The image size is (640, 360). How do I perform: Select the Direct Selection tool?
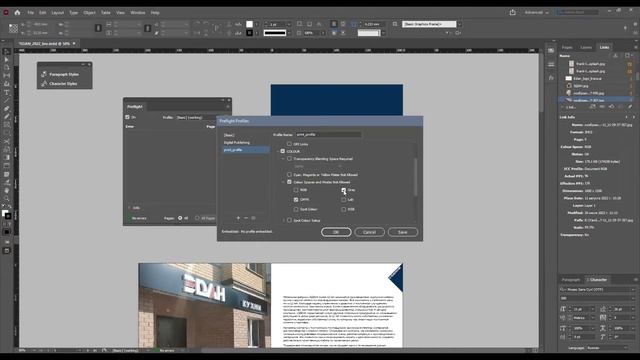[x=7, y=60]
